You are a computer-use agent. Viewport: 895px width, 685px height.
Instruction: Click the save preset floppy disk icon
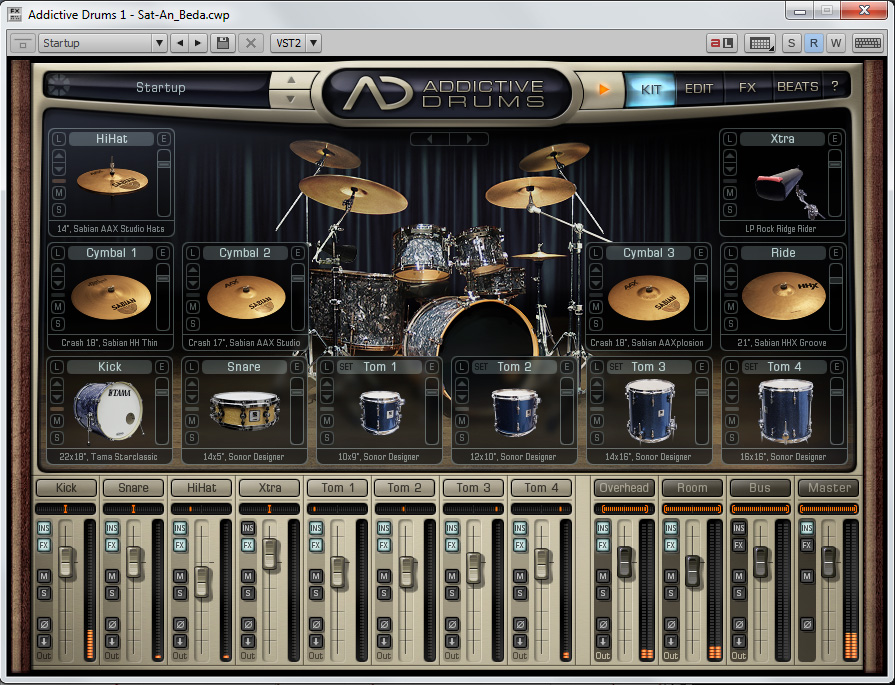(x=223, y=43)
